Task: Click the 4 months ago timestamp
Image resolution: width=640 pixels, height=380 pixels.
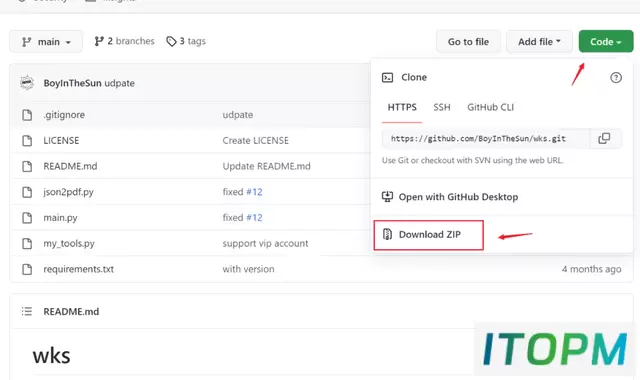Action: (x=591, y=269)
